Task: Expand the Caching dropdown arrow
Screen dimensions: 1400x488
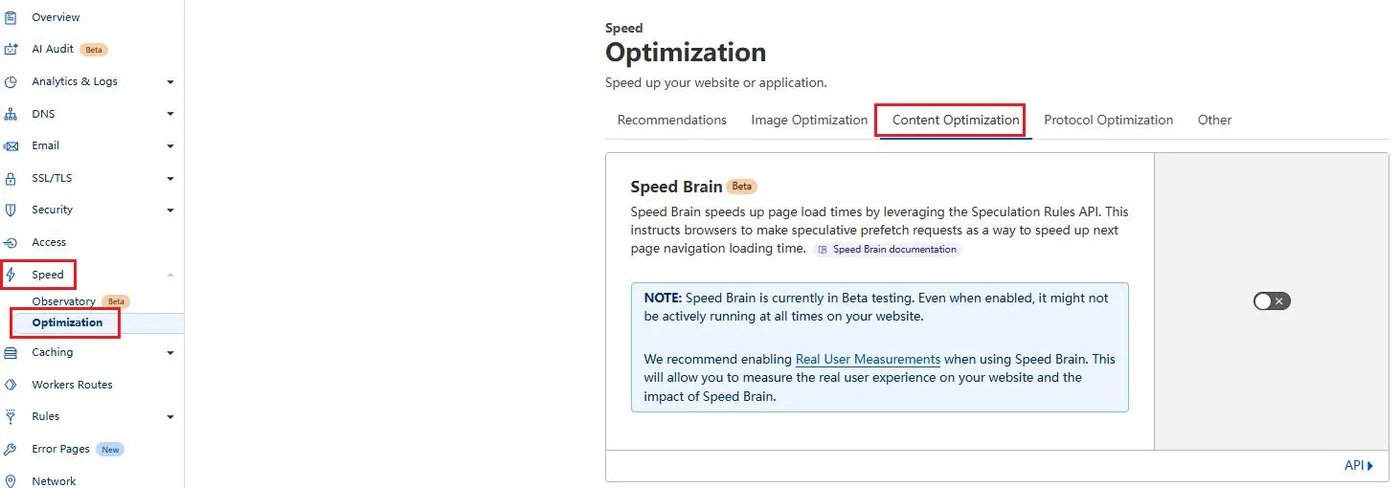Action: click(x=170, y=353)
